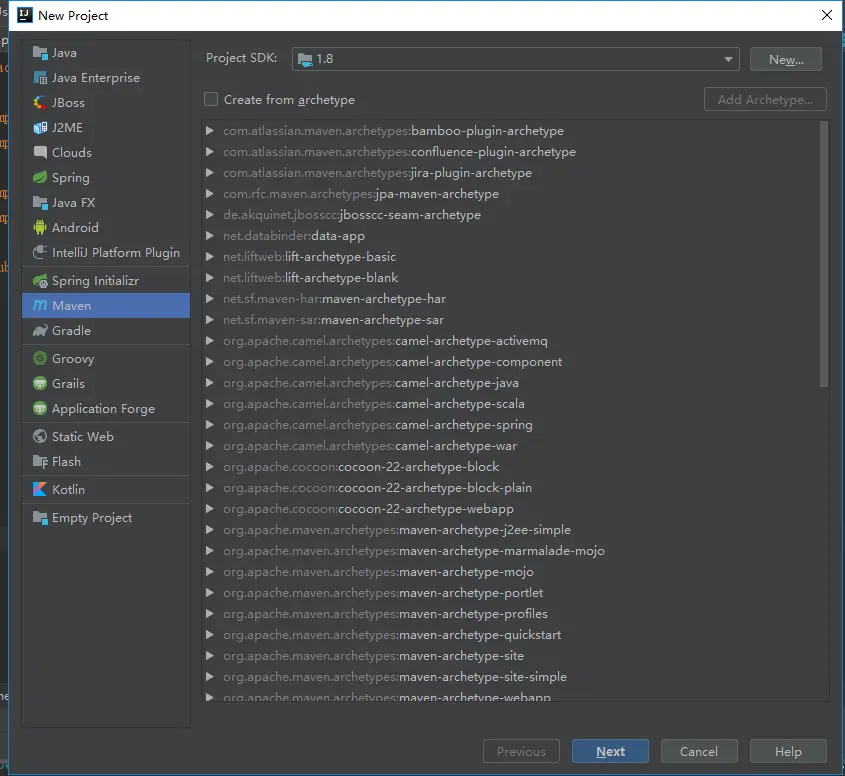Pick the Groovy icon
Image resolution: width=845 pixels, height=776 pixels.
tap(40, 358)
